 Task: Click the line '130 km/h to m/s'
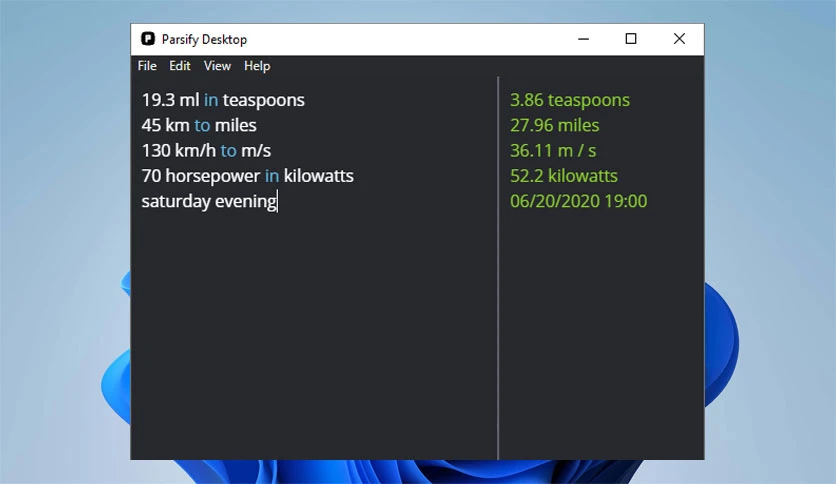206,151
